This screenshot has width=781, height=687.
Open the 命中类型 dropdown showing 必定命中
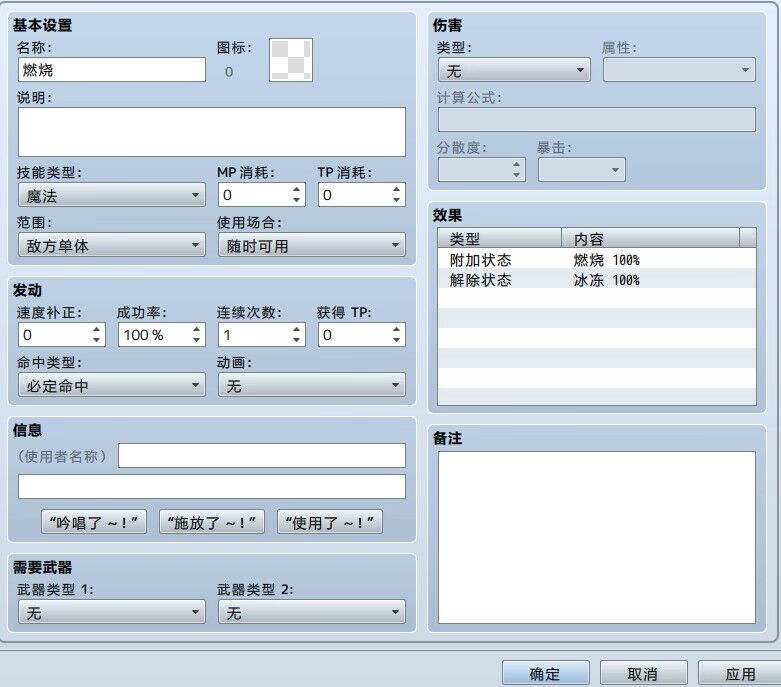coord(112,385)
